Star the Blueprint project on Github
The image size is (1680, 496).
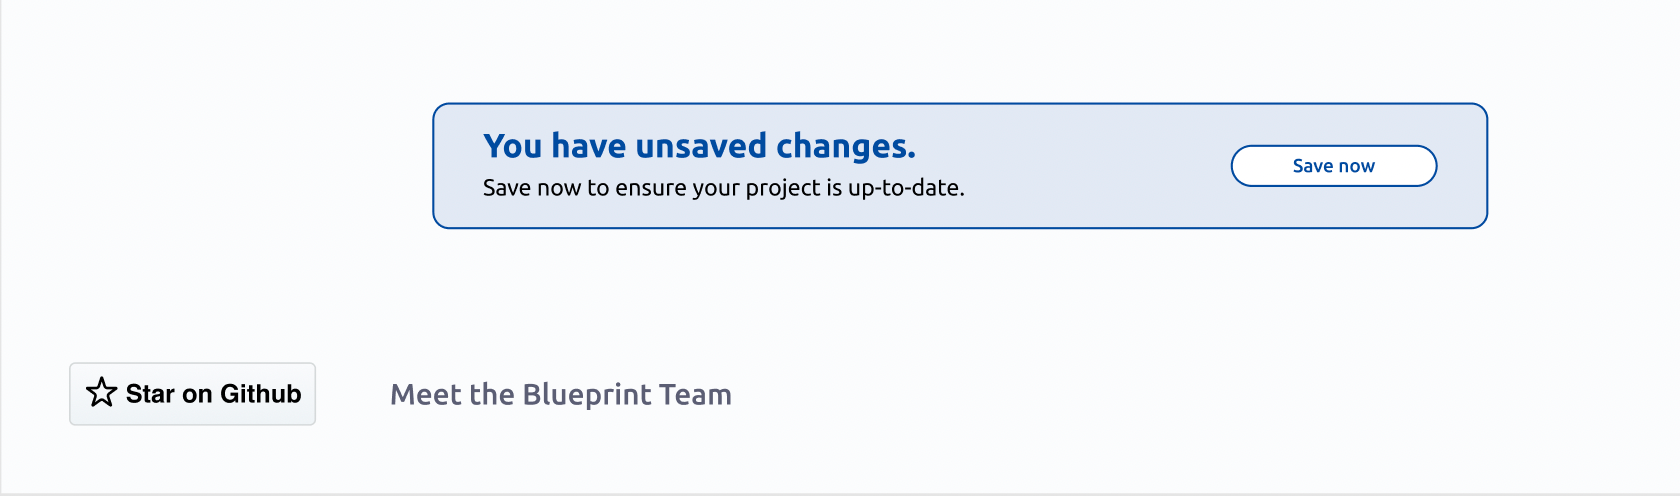(x=192, y=394)
